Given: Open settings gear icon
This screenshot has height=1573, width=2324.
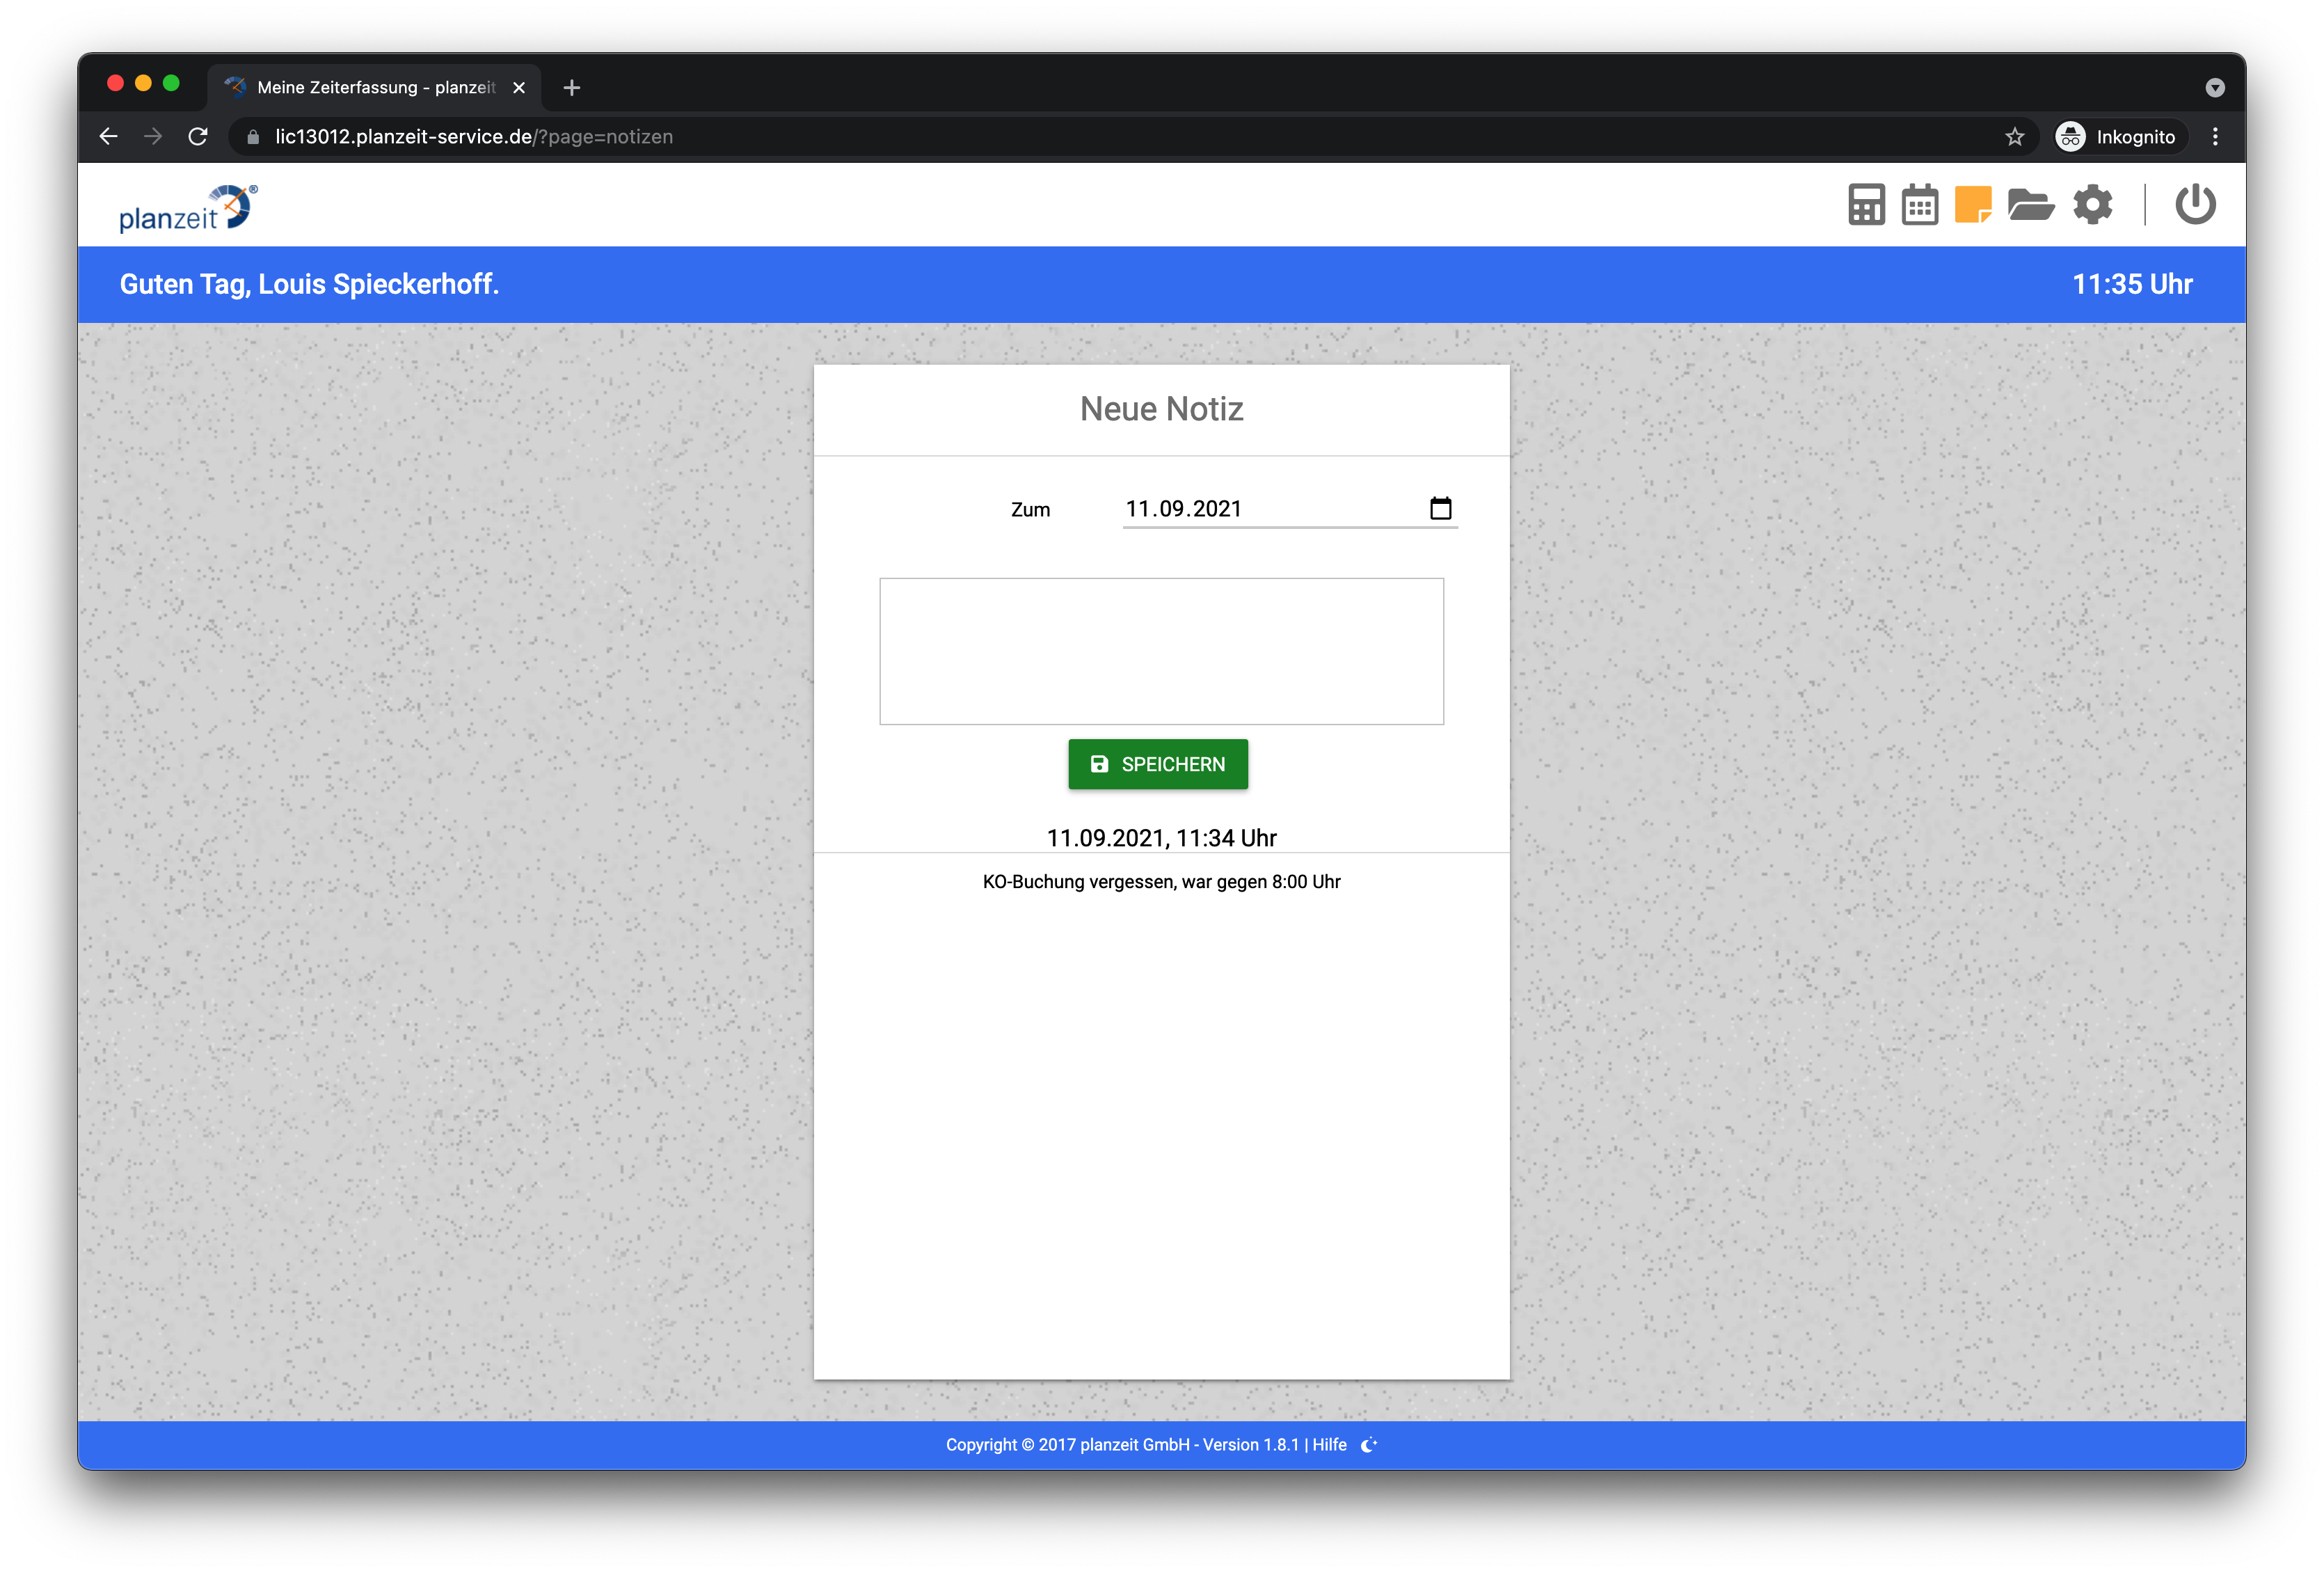Looking at the screenshot, I should [x=2092, y=205].
